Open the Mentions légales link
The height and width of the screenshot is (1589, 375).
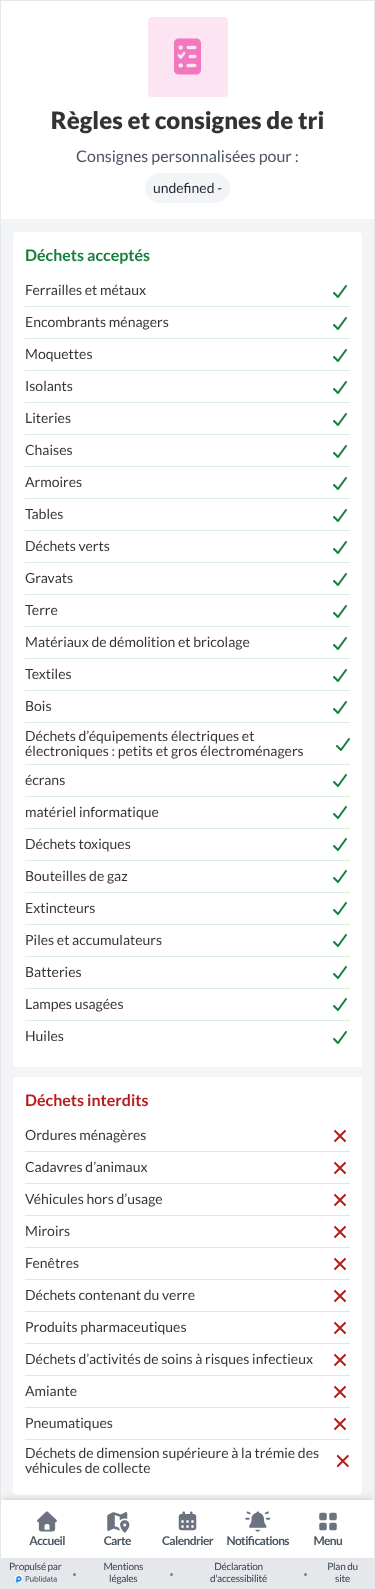click(x=123, y=1573)
